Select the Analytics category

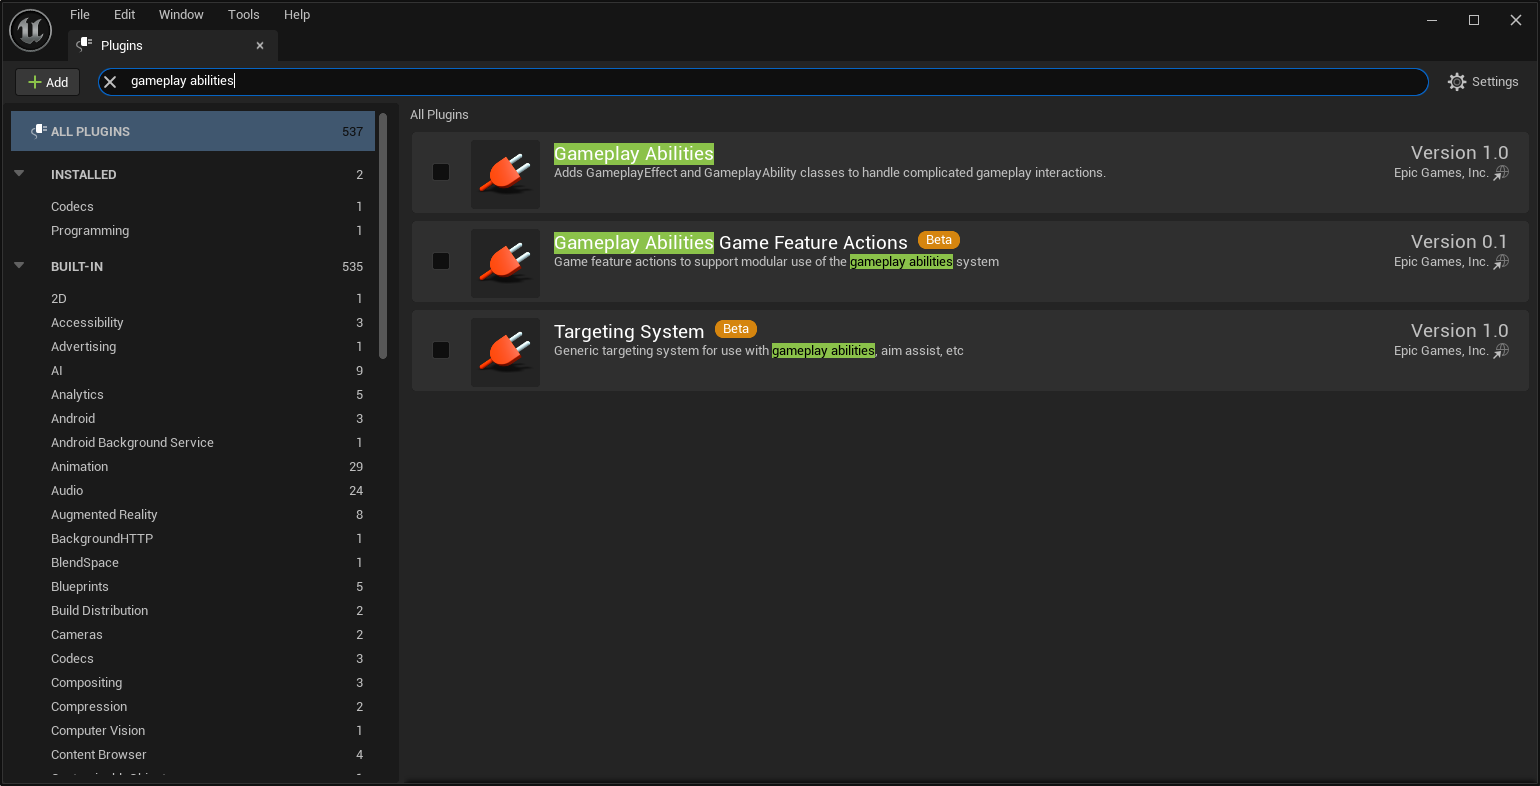pyautogui.click(x=193, y=394)
